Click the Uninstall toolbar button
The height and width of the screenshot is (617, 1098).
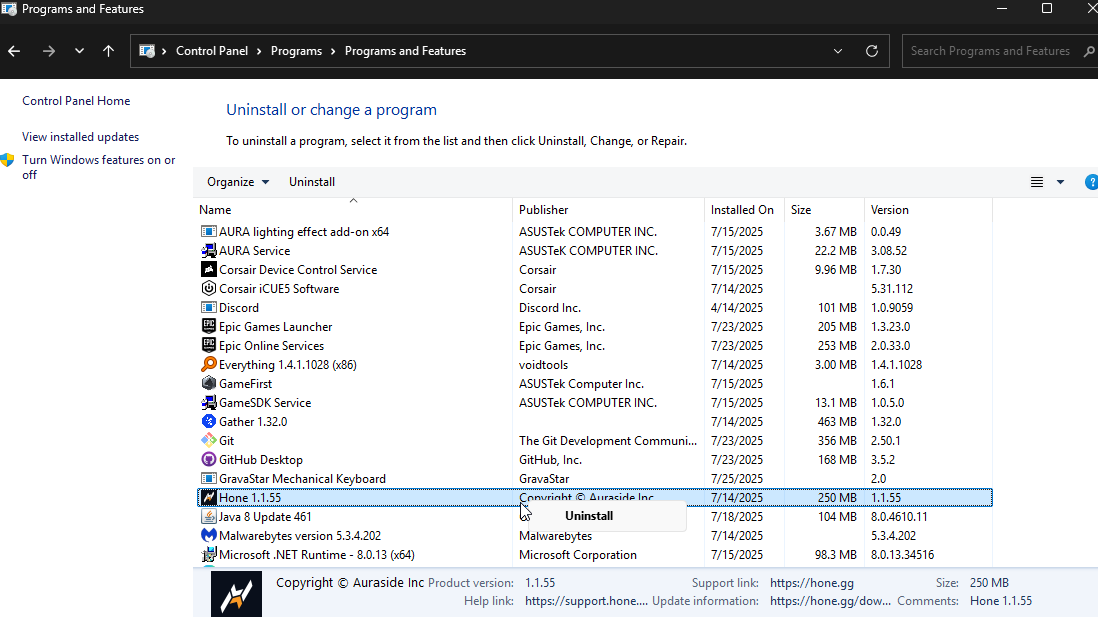312,182
